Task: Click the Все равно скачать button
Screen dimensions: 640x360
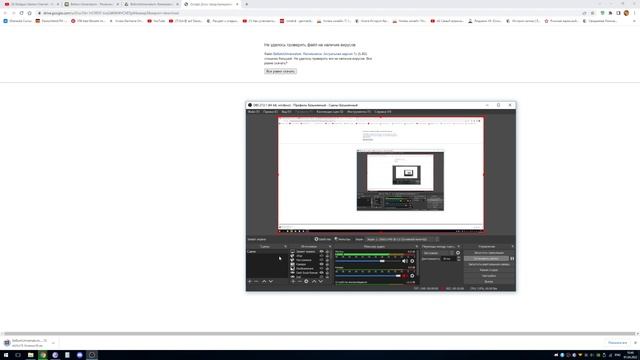Action: [280, 71]
